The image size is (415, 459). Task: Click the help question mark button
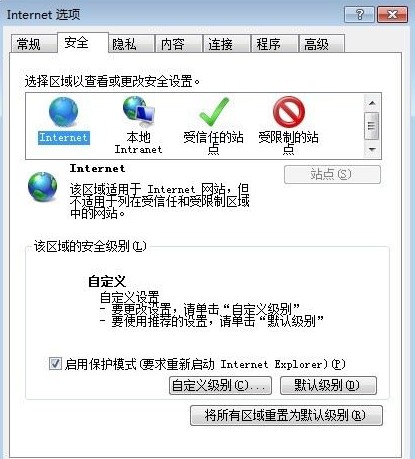click(359, 14)
